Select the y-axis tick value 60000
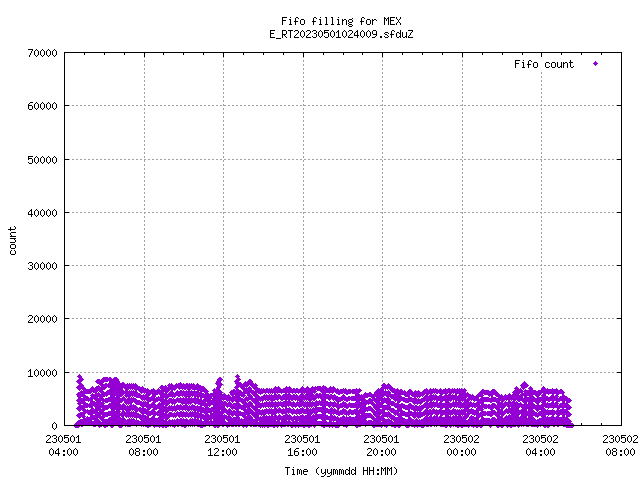 coord(42,106)
